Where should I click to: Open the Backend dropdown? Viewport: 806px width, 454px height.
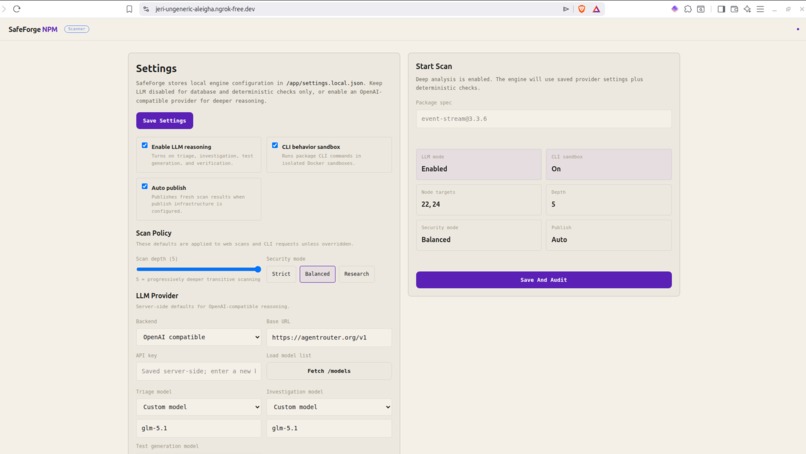(x=198, y=337)
